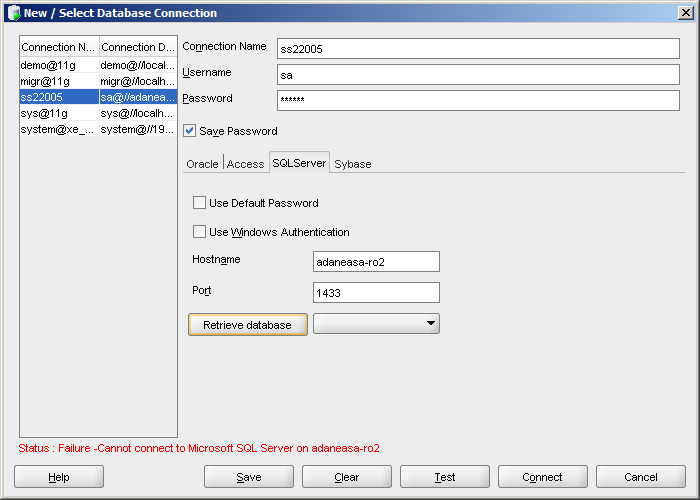Screen dimensions: 700x500
Task: Focus the Username field containing sa
Action: coord(478,75)
